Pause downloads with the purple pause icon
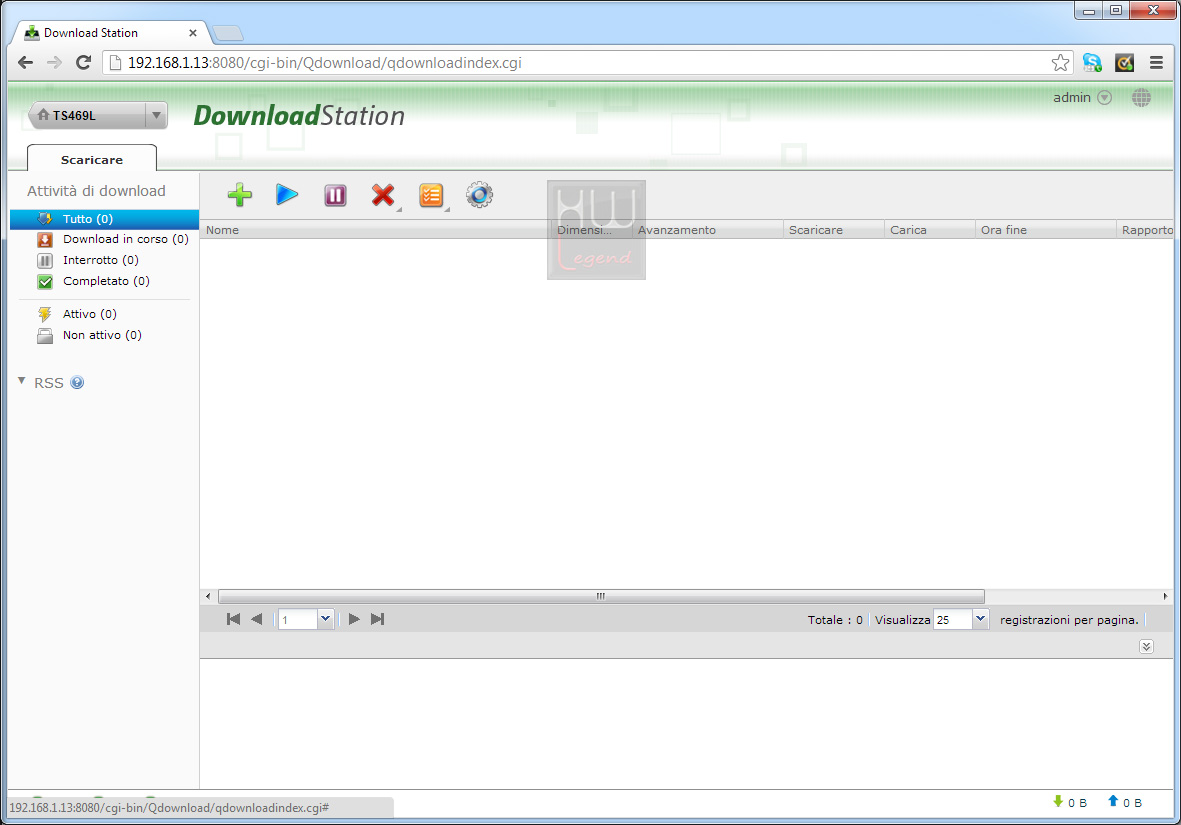Viewport: 1181px width, 825px height. point(335,195)
